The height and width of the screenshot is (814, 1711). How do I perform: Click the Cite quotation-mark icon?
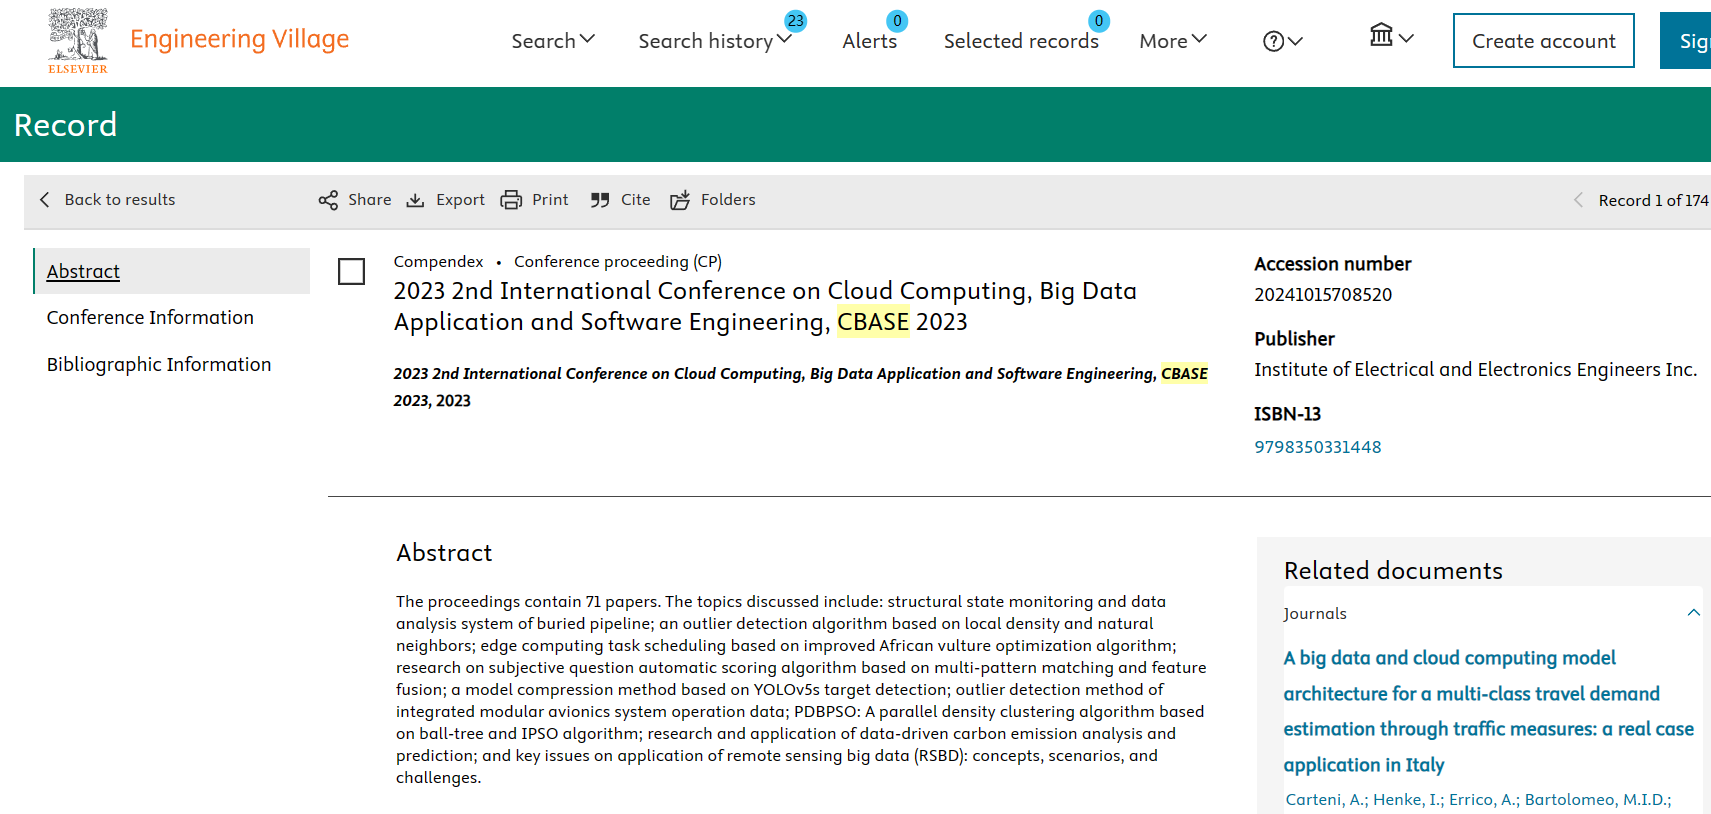pyautogui.click(x=600, y=200)
